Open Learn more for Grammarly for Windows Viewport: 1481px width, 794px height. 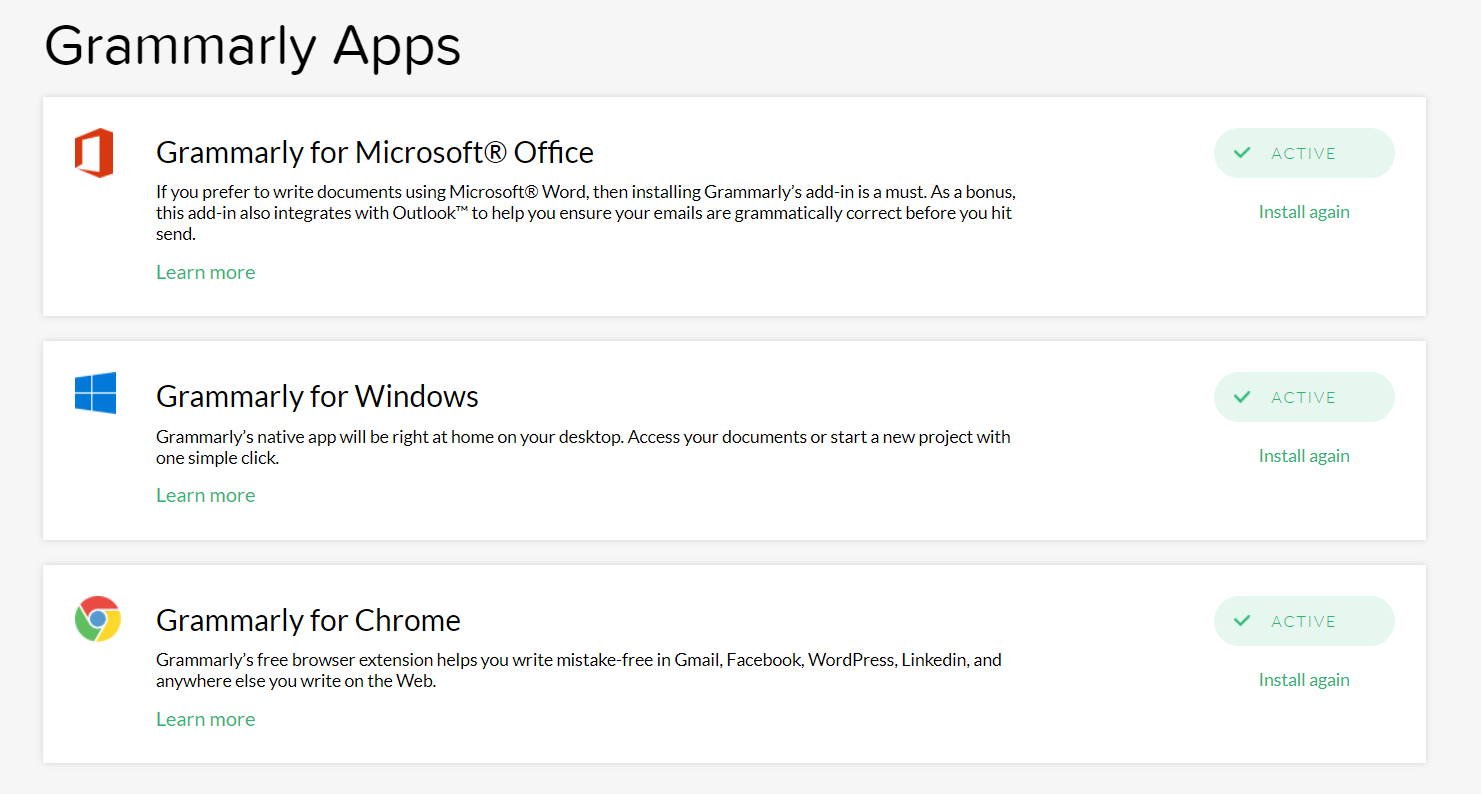[206, 495]
